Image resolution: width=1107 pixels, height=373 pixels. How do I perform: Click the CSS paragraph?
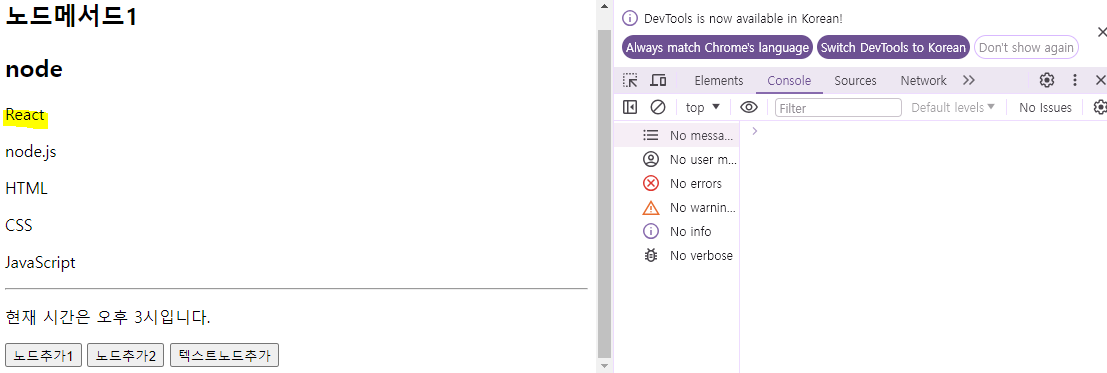click(x=18, y=225)
